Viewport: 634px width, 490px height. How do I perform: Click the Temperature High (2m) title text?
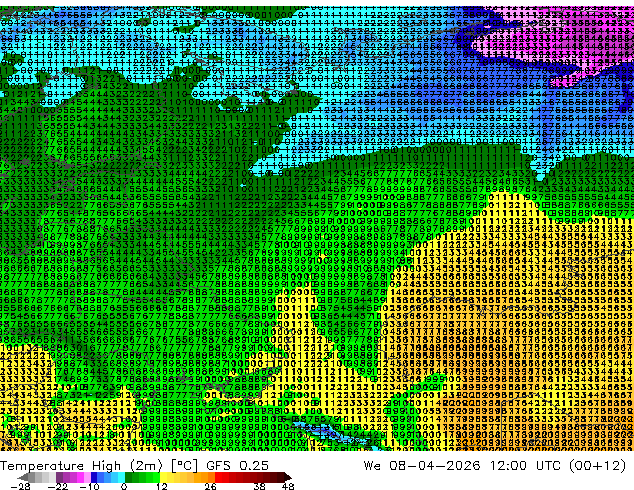coord(81,466)
